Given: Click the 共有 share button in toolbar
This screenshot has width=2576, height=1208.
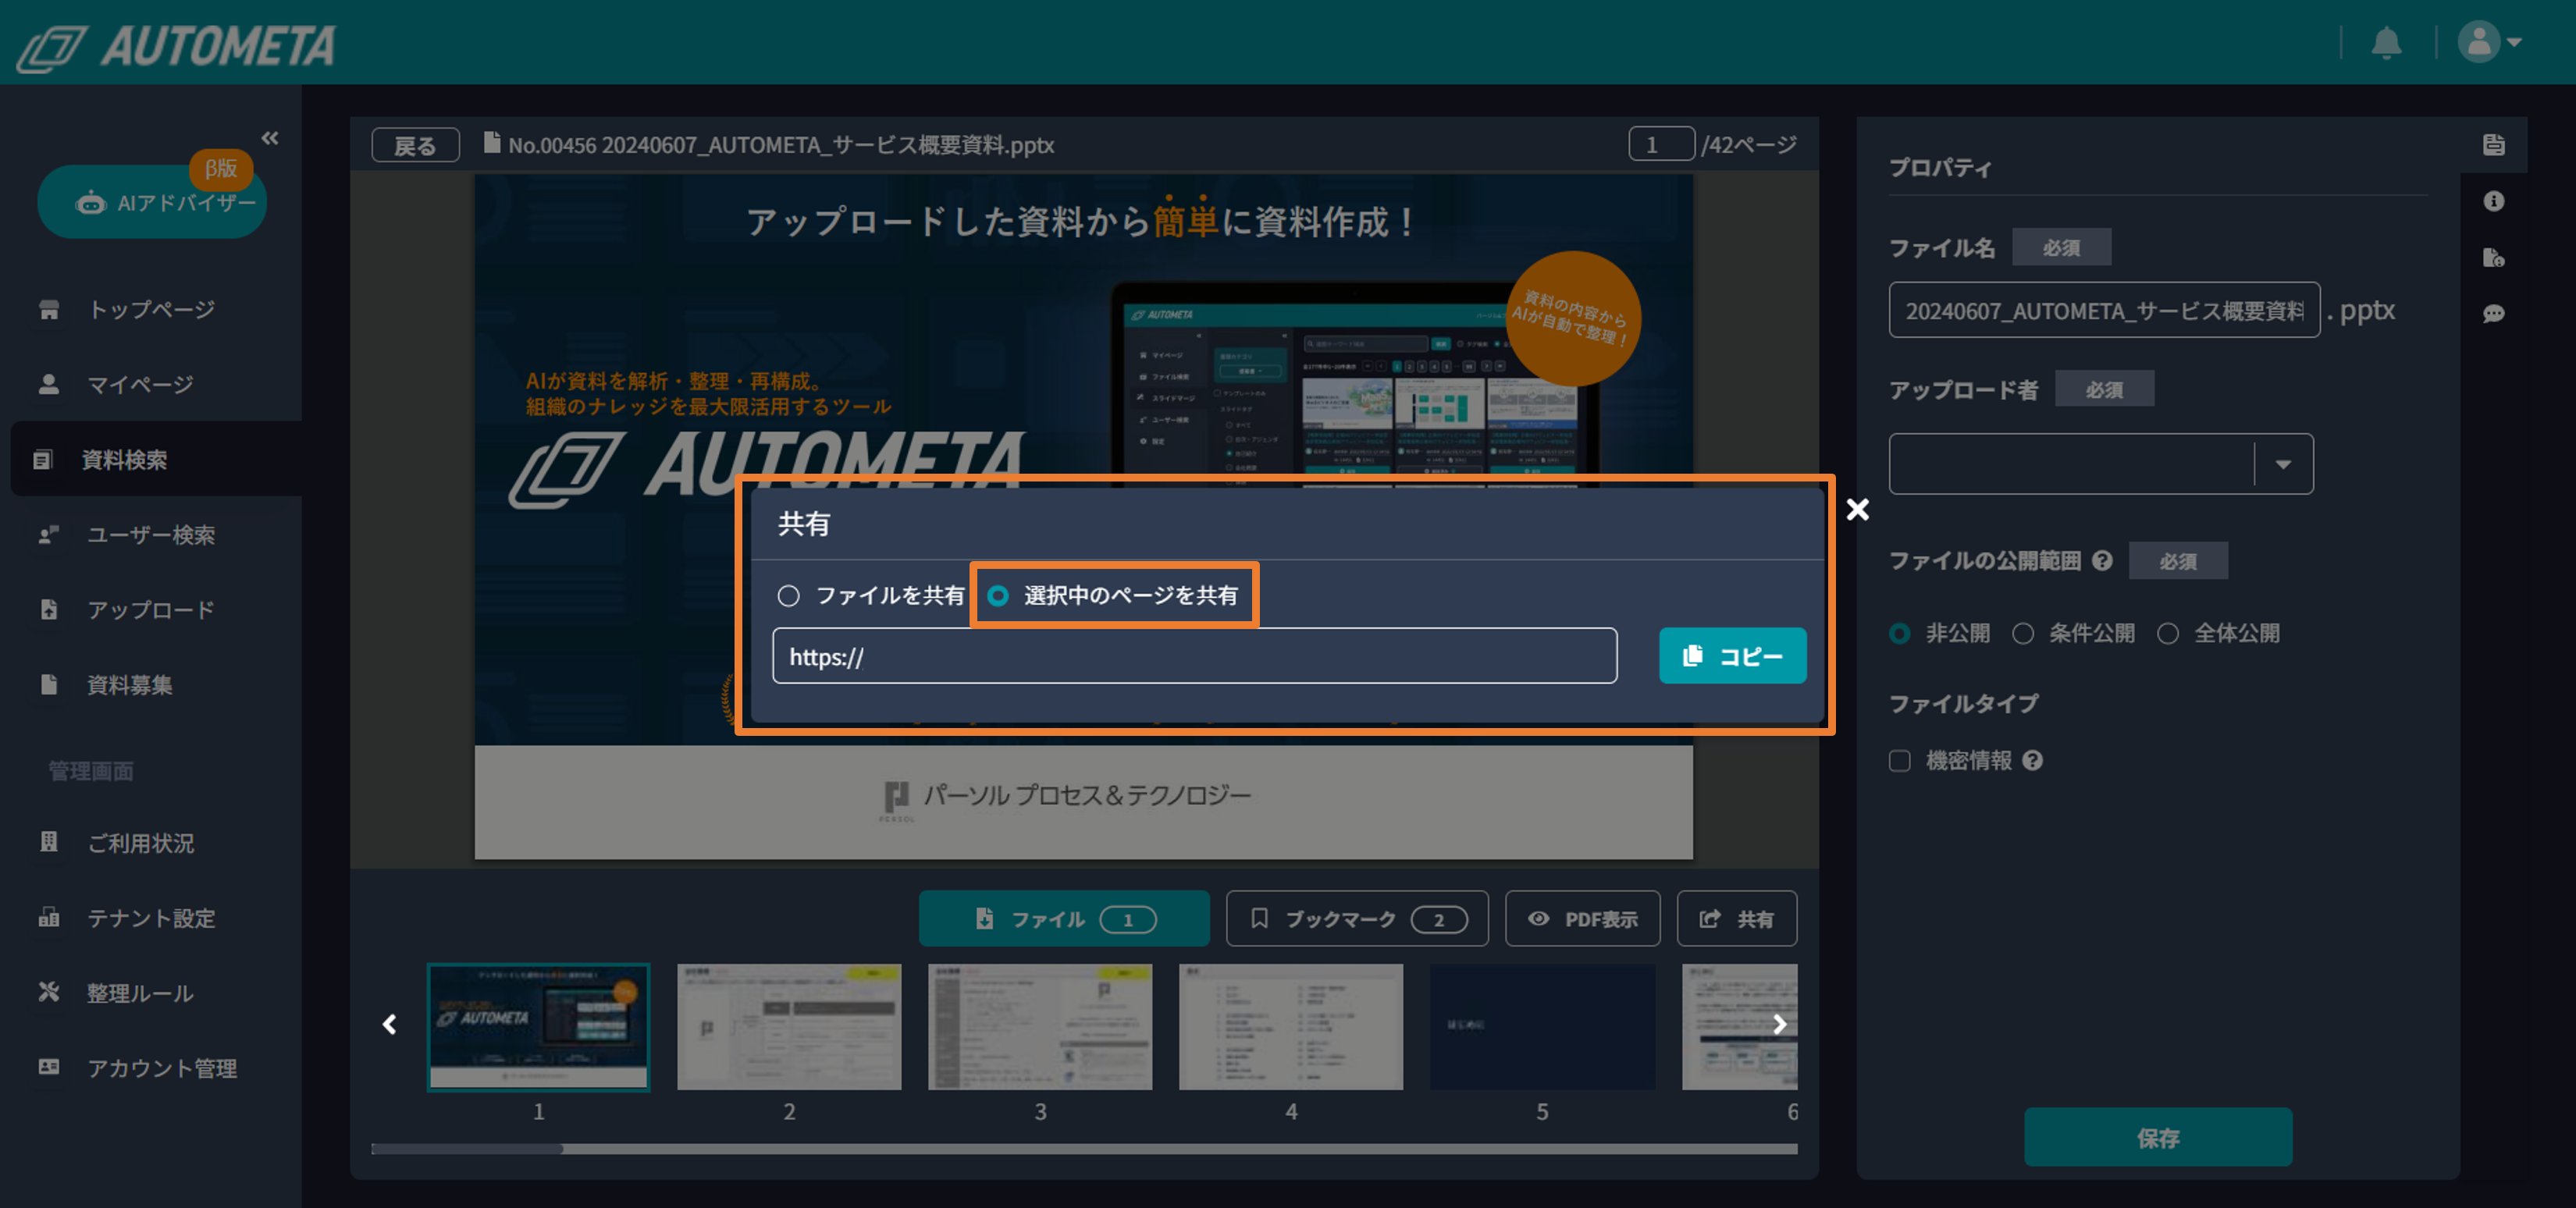Looking at the screenshot, I should [1736, 918].
